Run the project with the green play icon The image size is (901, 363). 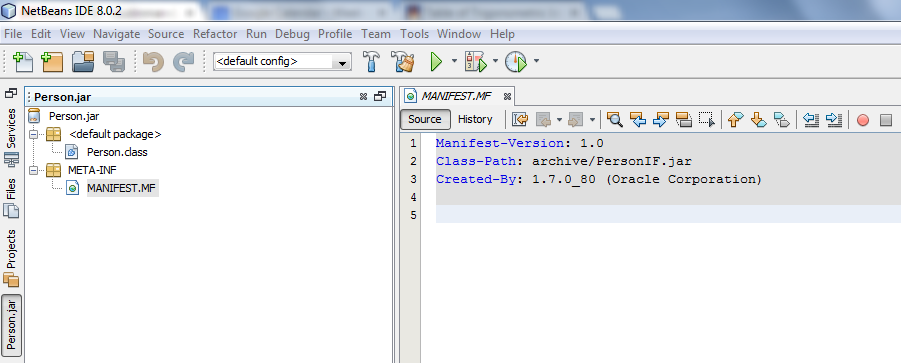pyautogui.click(x=437, y=61)
